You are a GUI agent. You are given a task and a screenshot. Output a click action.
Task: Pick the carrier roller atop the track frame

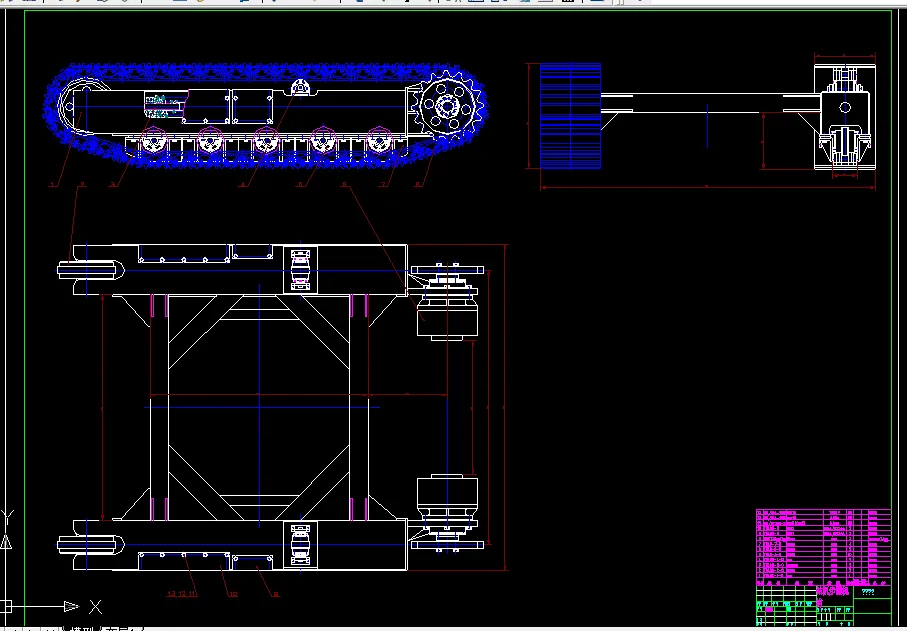click(x=300, y=87)
